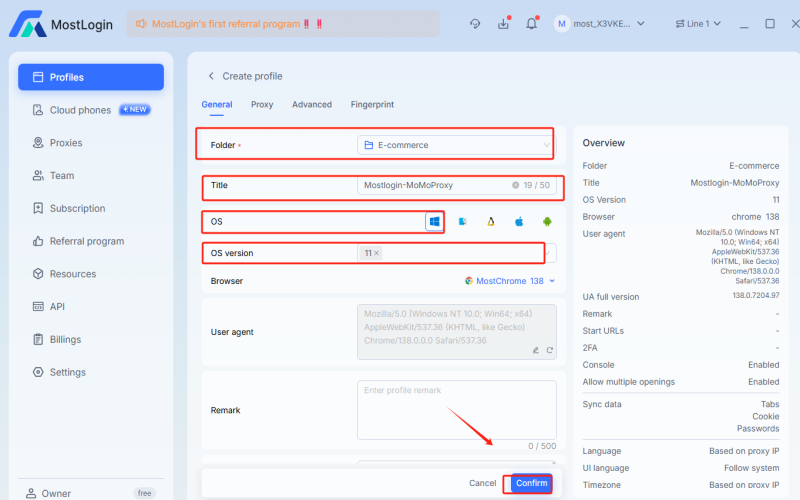Viewport: 800px width, 500px height.
Task: Click the Cancel button
Action: click(x=482, y=483)
